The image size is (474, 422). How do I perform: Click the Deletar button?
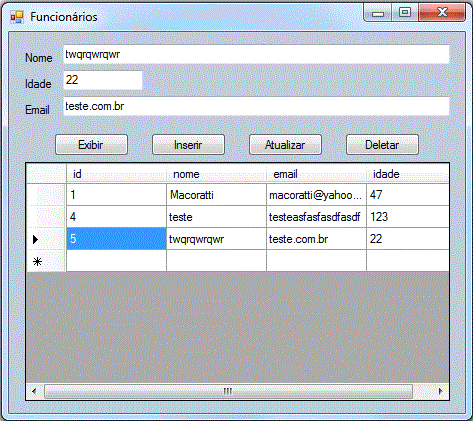382,145
